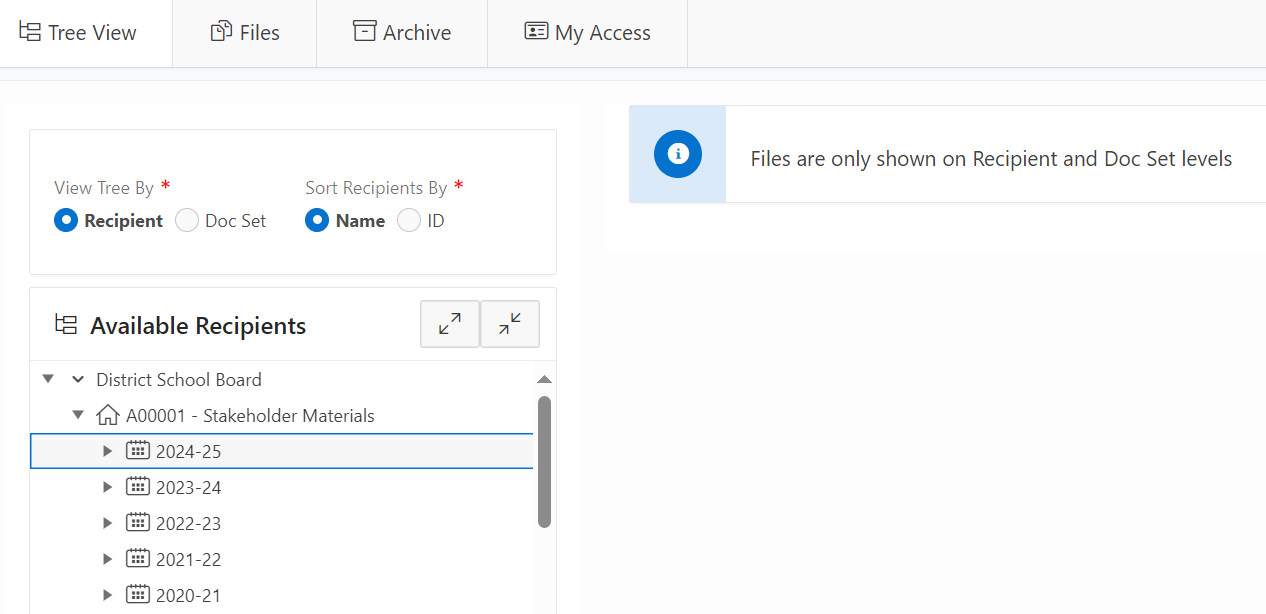1266x614 pixels.
Task: Click the calendar icon for 2023-24
Action: pos(138,487)
